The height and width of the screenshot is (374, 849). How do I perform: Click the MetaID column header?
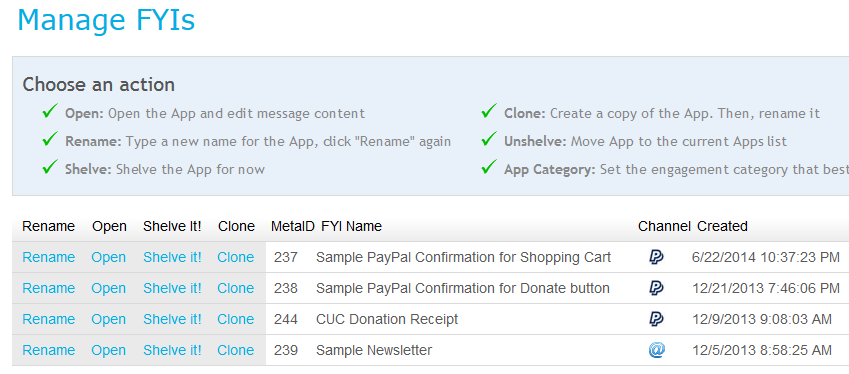292,226
